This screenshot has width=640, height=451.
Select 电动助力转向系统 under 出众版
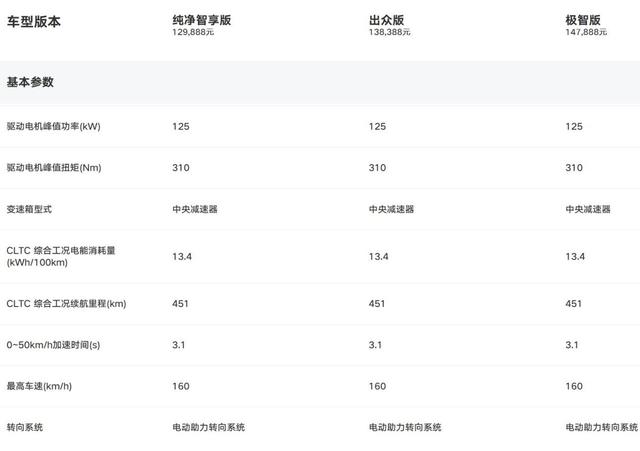click(x=405, y=427)
